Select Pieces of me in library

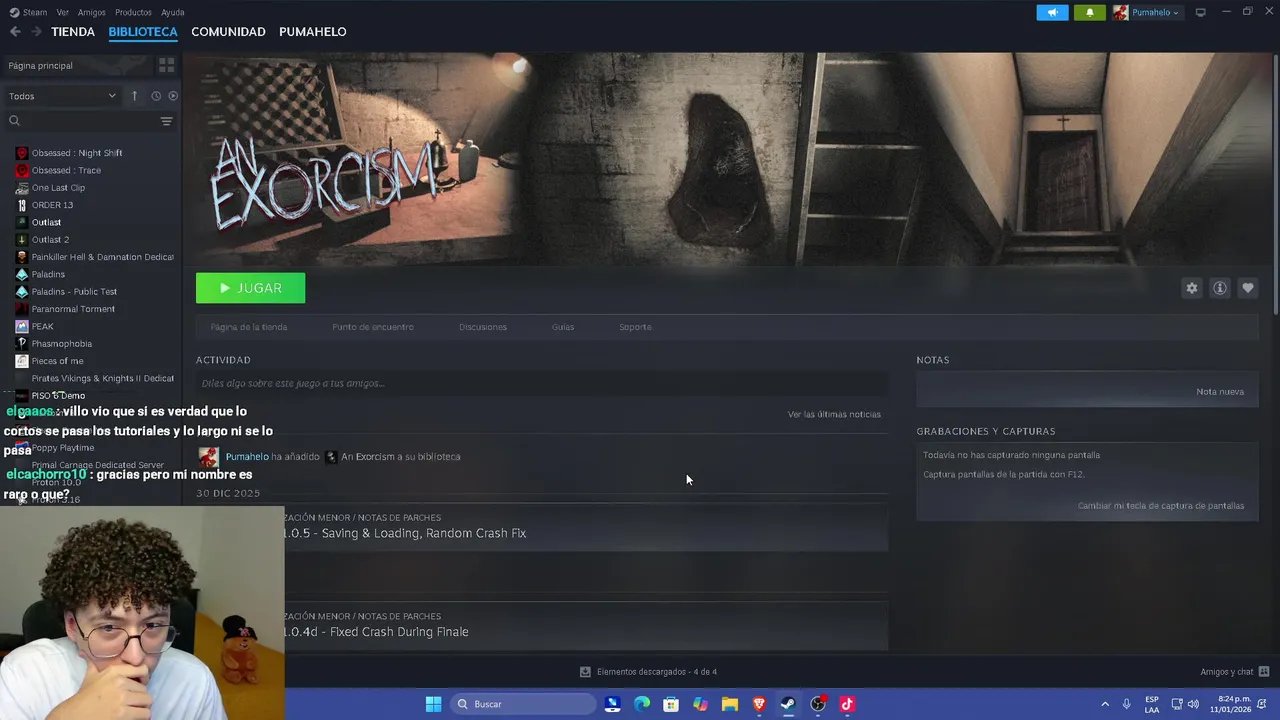(57, 361)
